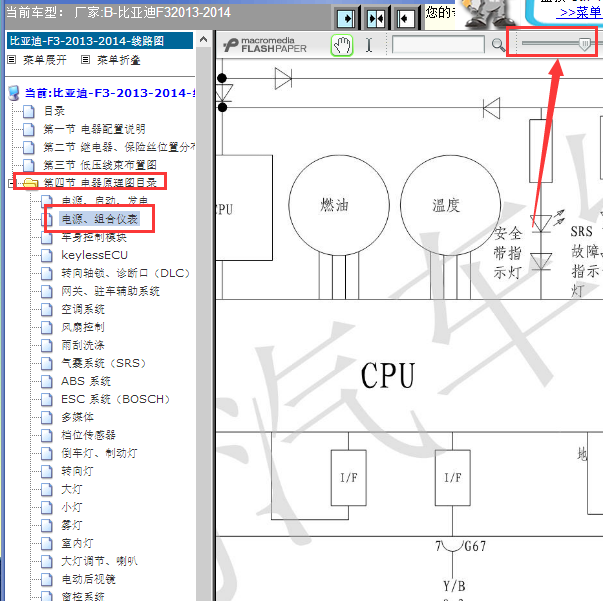
Task: Open the 车身控制模块 diagram
Action: click(94, 237)
